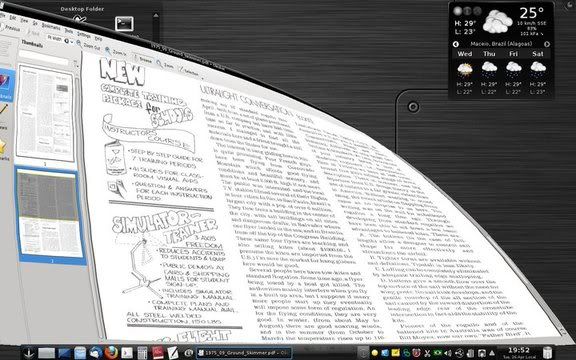Open the Klipper scissors clipboard icon

pos(427,353)
